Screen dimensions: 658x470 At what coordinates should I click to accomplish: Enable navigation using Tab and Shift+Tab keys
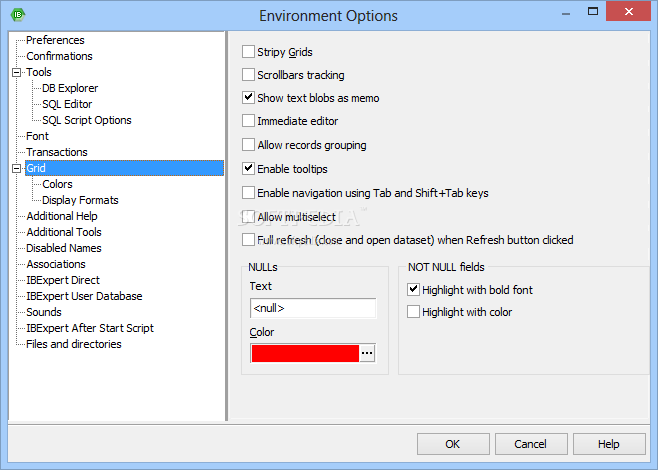tap(248, 193)
